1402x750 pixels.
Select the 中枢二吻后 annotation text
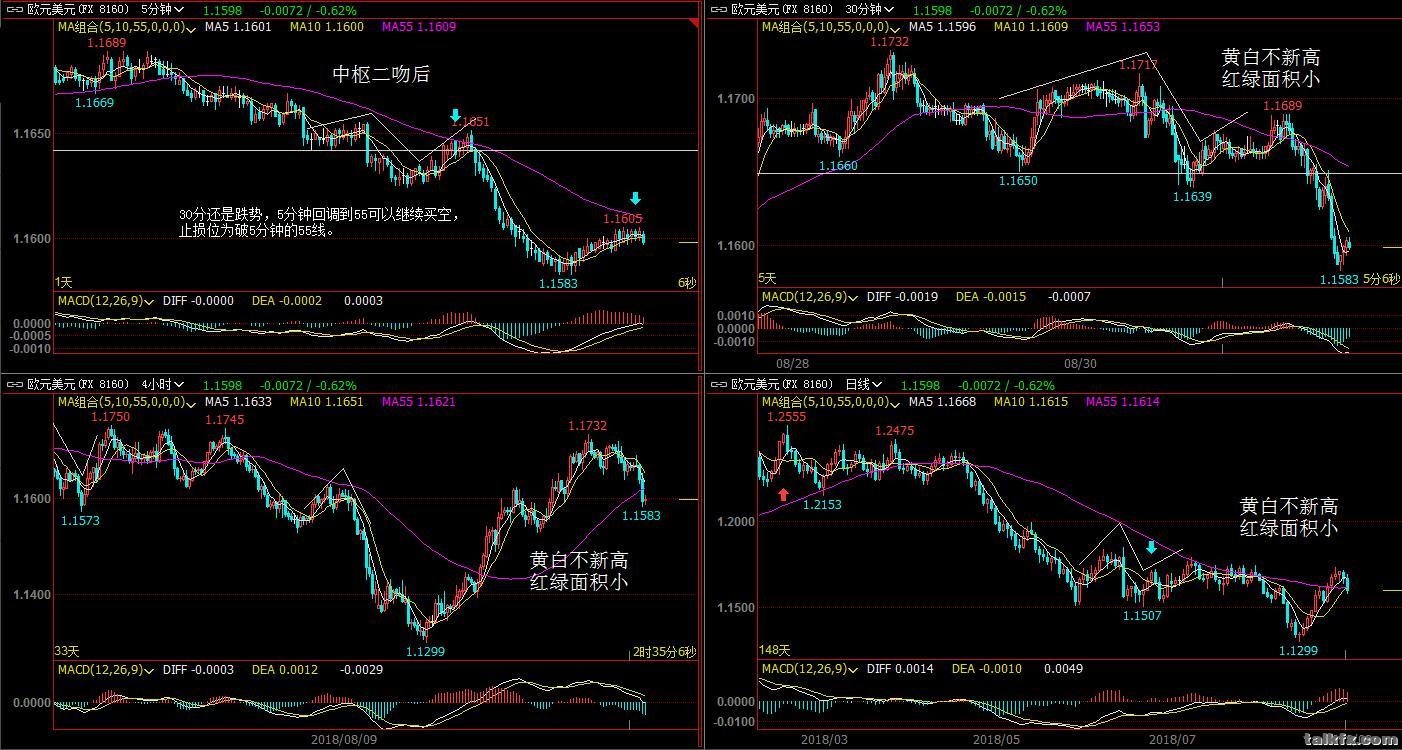click(x=381, y=75)
